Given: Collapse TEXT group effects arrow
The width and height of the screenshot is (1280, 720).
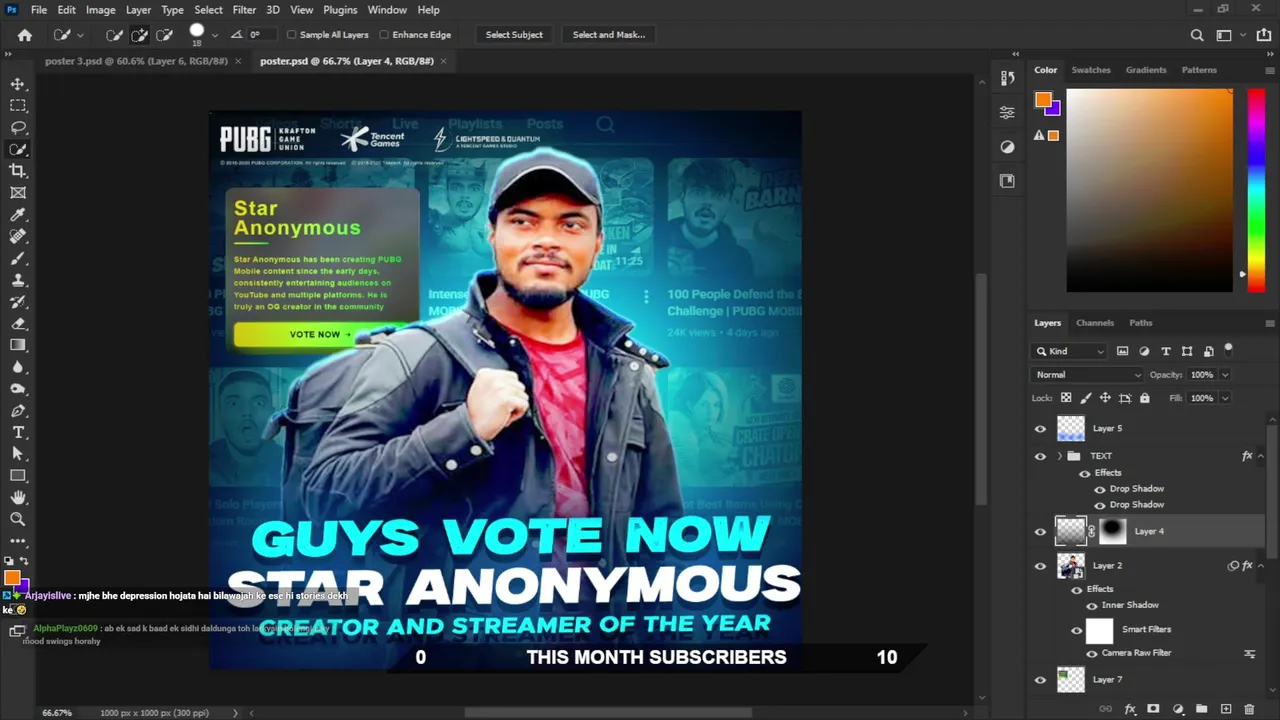Looking at the screenshot, I should pos(1261,456).
